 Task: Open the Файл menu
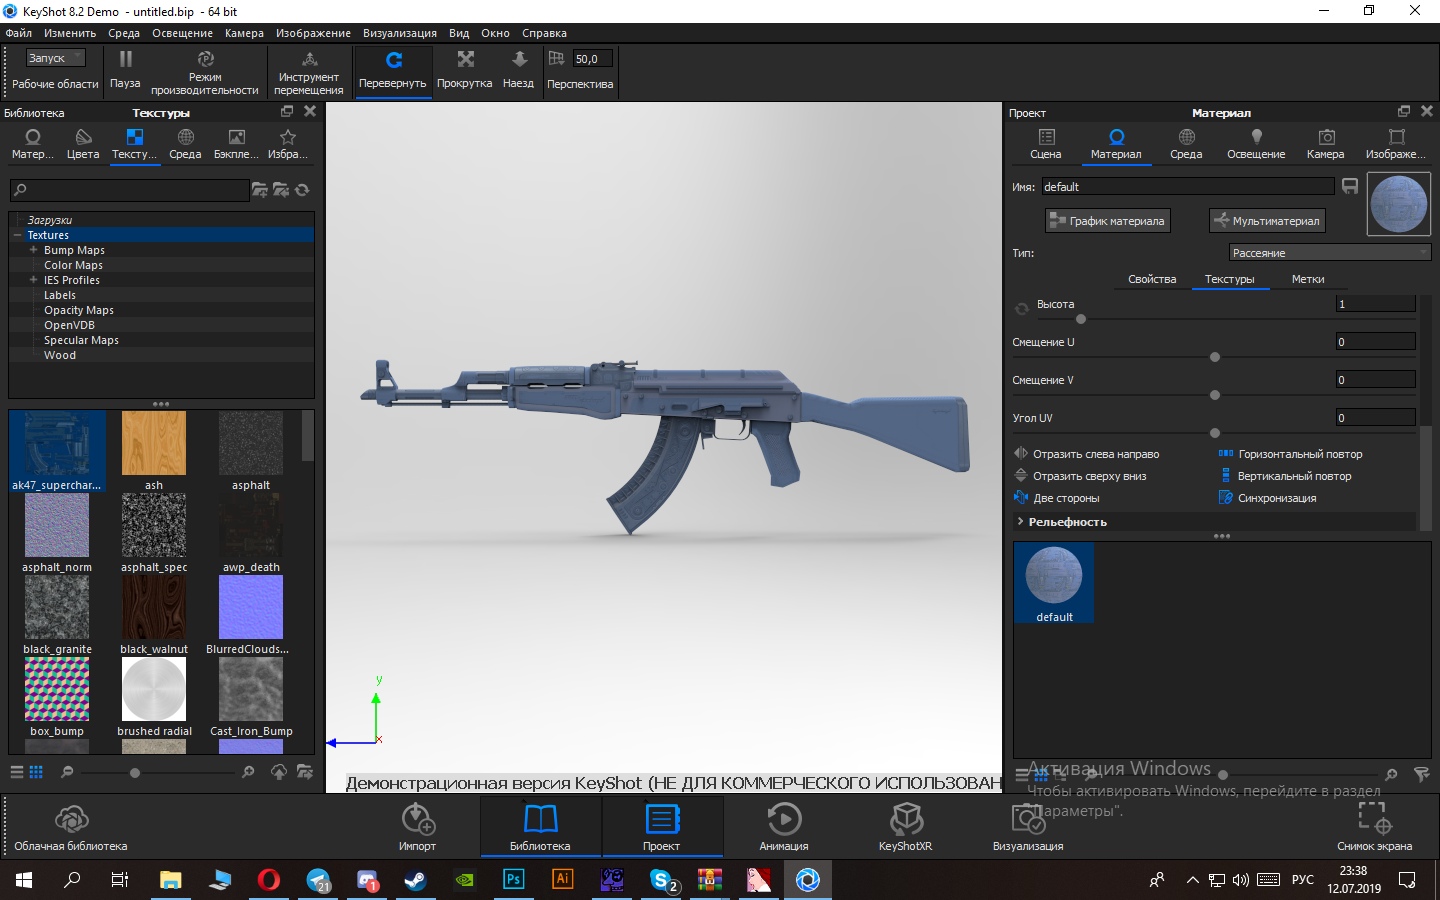[19, 33]
